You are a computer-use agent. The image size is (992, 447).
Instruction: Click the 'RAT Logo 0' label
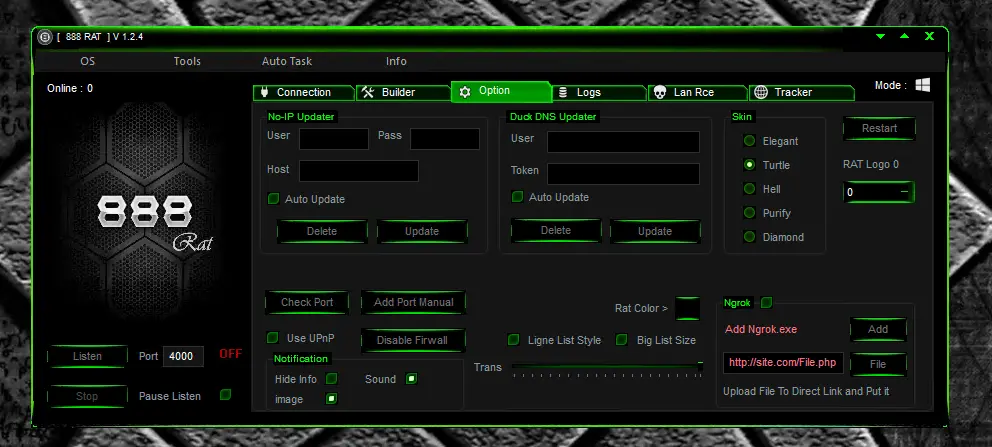(871, 164)
